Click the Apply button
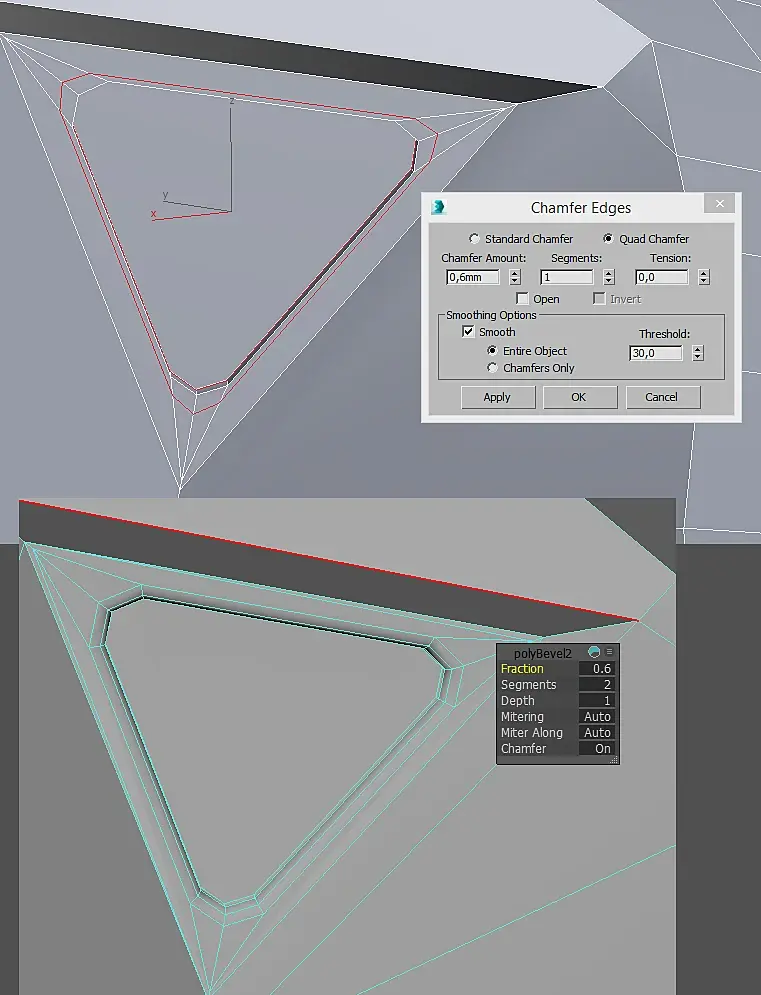761x995 pixels. [x=498, y=397]
